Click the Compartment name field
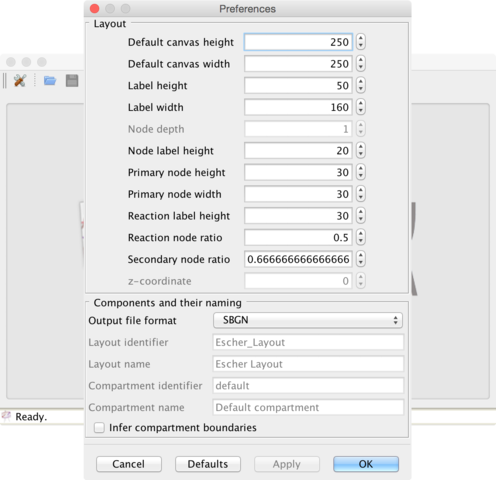The width and height of the screenshot is (496, 480). pos(308,407)
